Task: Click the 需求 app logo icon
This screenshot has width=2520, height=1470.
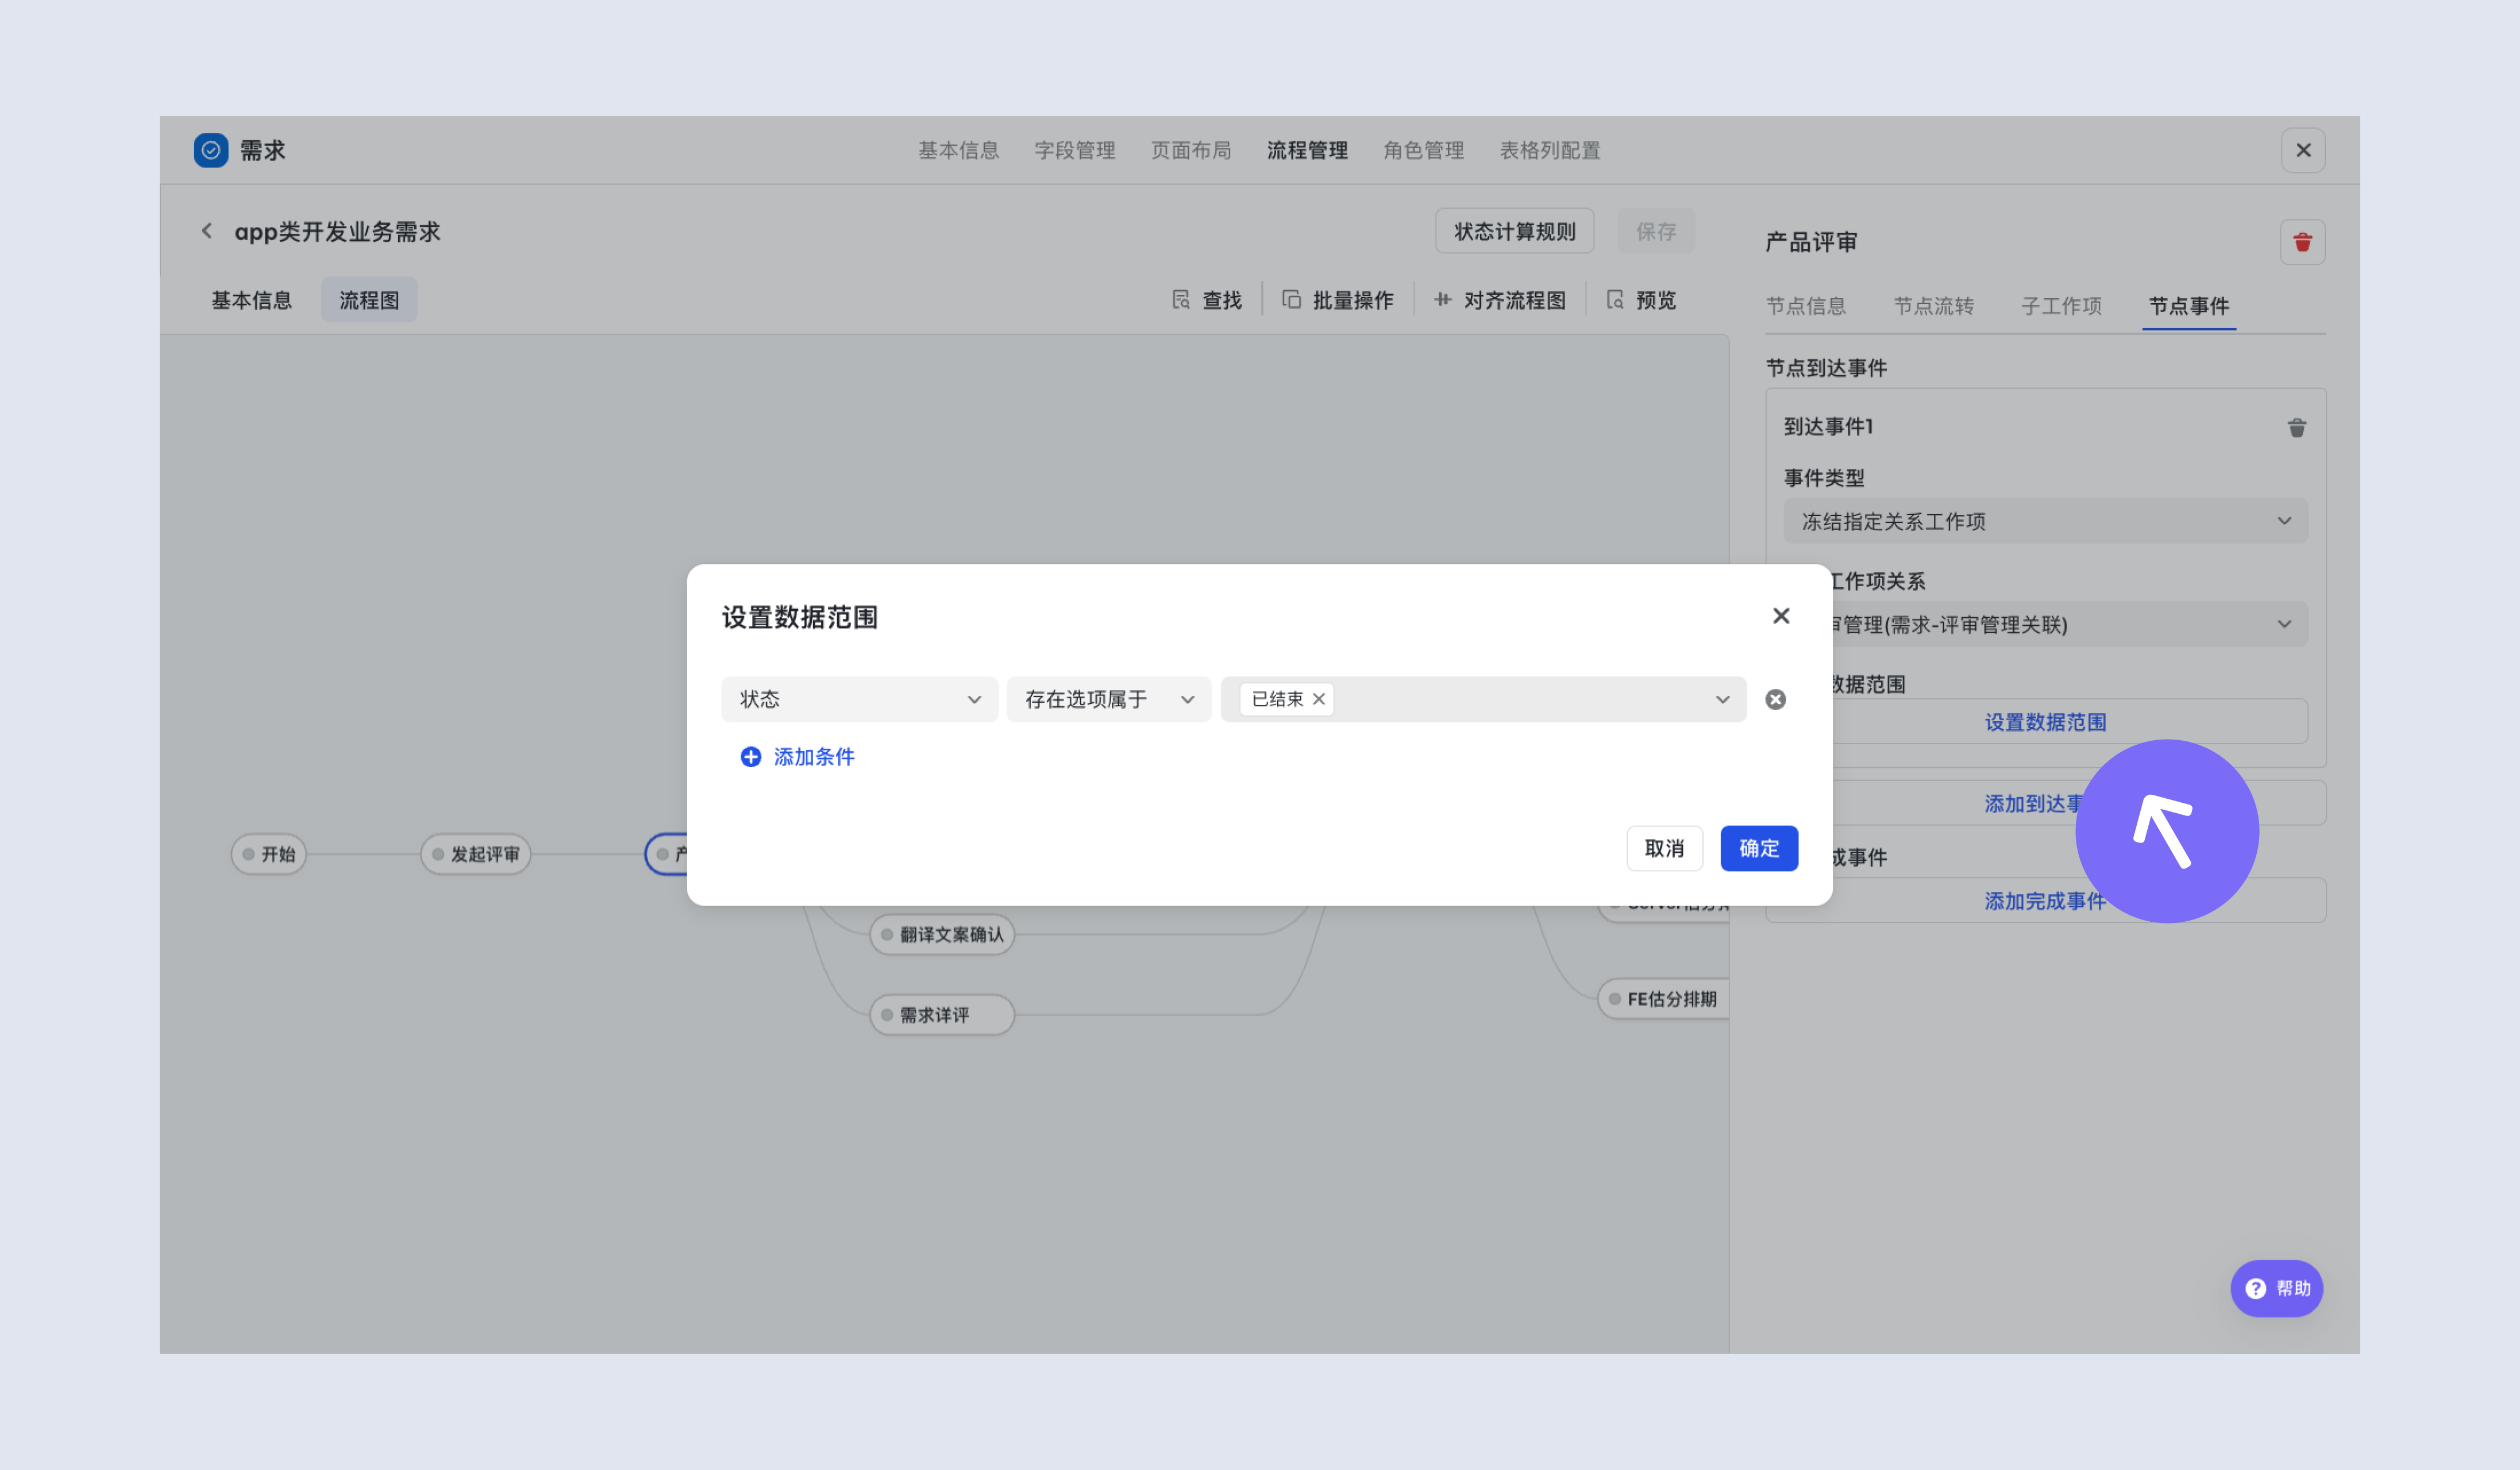Action: click(211, 150)
